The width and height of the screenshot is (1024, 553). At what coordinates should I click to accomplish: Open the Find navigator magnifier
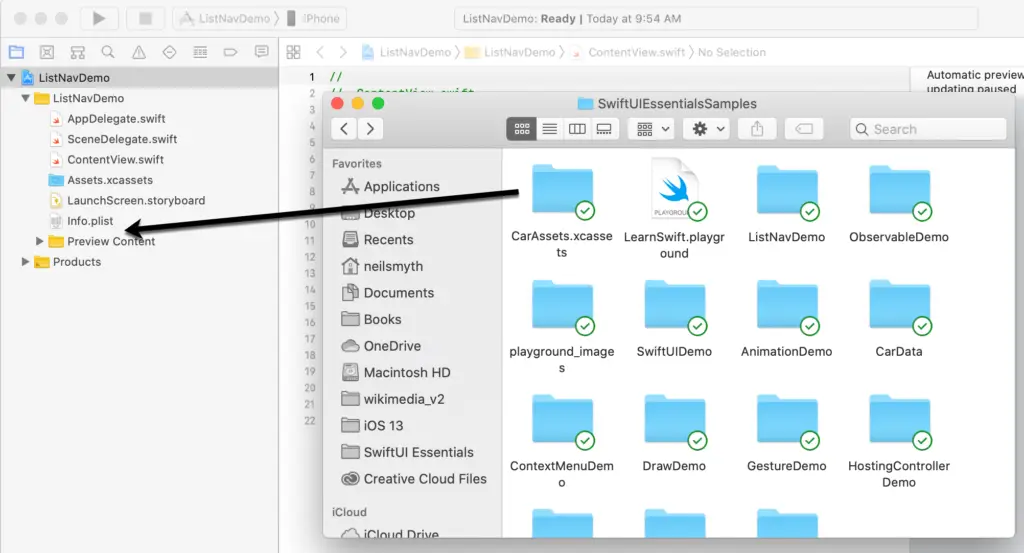pos(108,52)
